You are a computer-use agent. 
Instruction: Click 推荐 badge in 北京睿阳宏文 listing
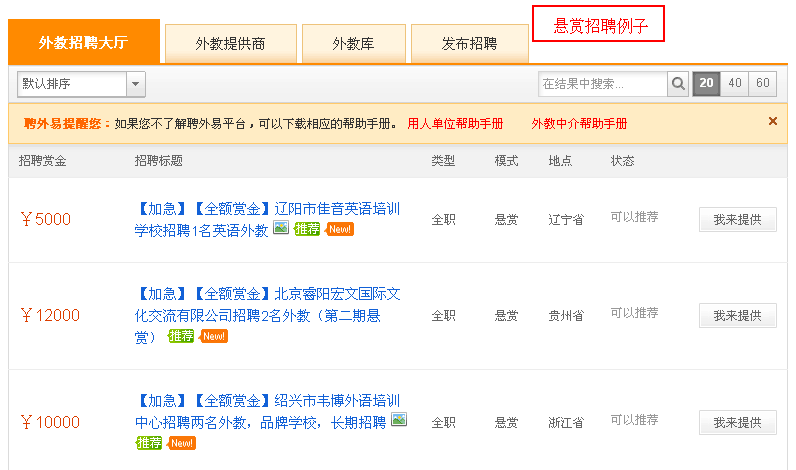pos(181,336)
